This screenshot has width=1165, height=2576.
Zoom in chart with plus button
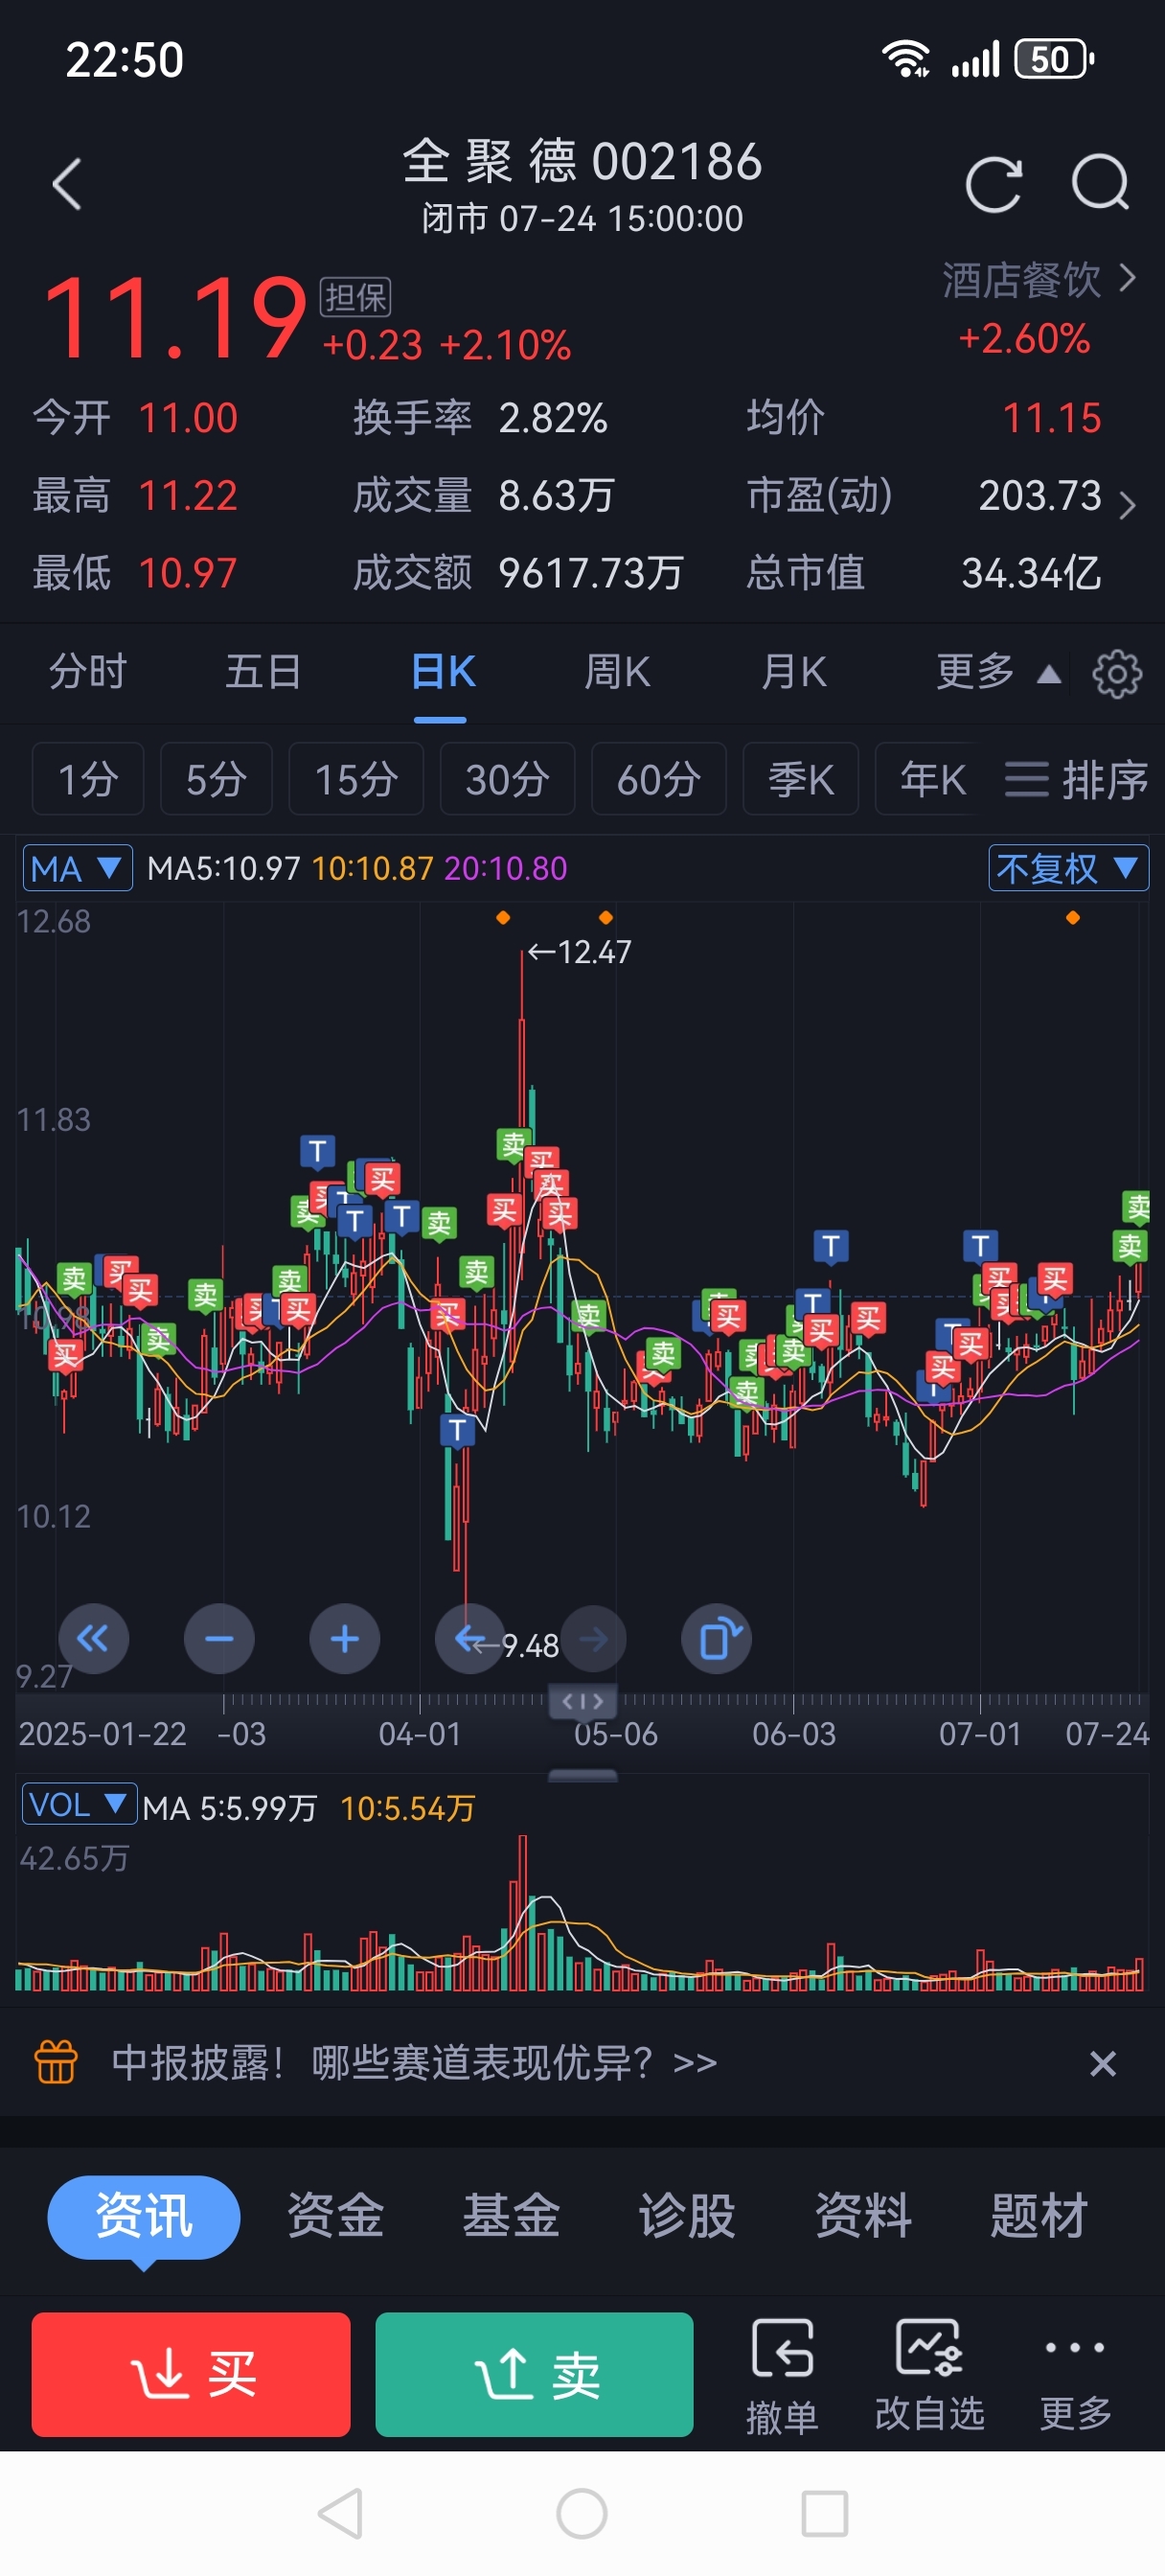(x=345, y=1638)
